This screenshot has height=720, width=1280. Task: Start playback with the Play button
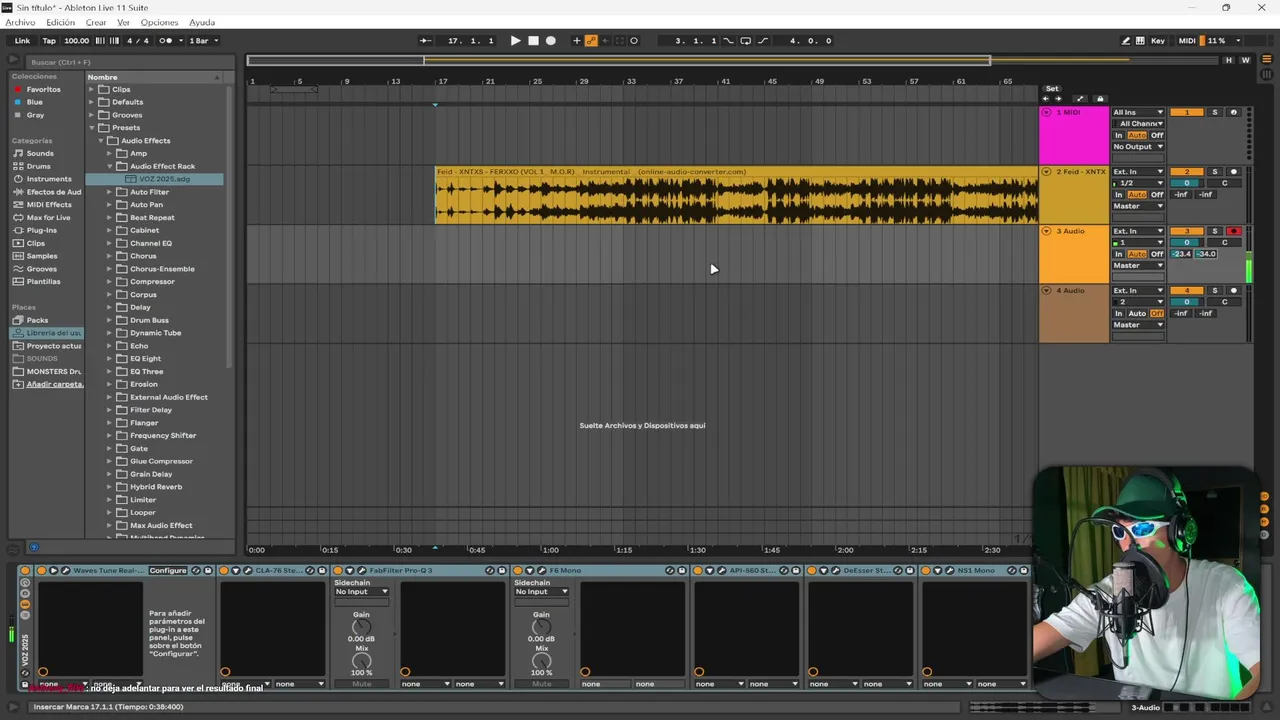515,41
